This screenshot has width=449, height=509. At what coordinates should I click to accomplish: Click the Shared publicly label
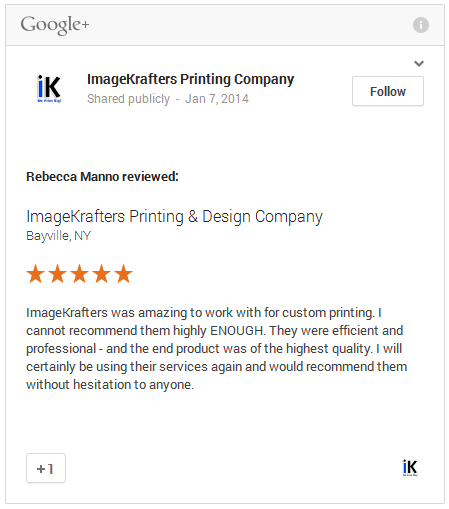(x=128, y=99)
